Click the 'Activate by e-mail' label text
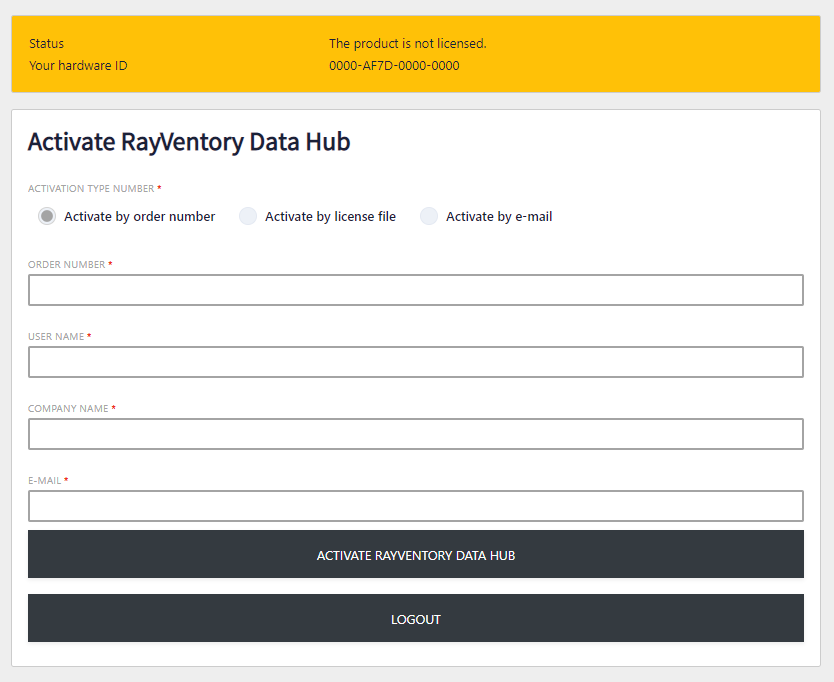Viewport: 834px width, 682px height. (499, 217)
